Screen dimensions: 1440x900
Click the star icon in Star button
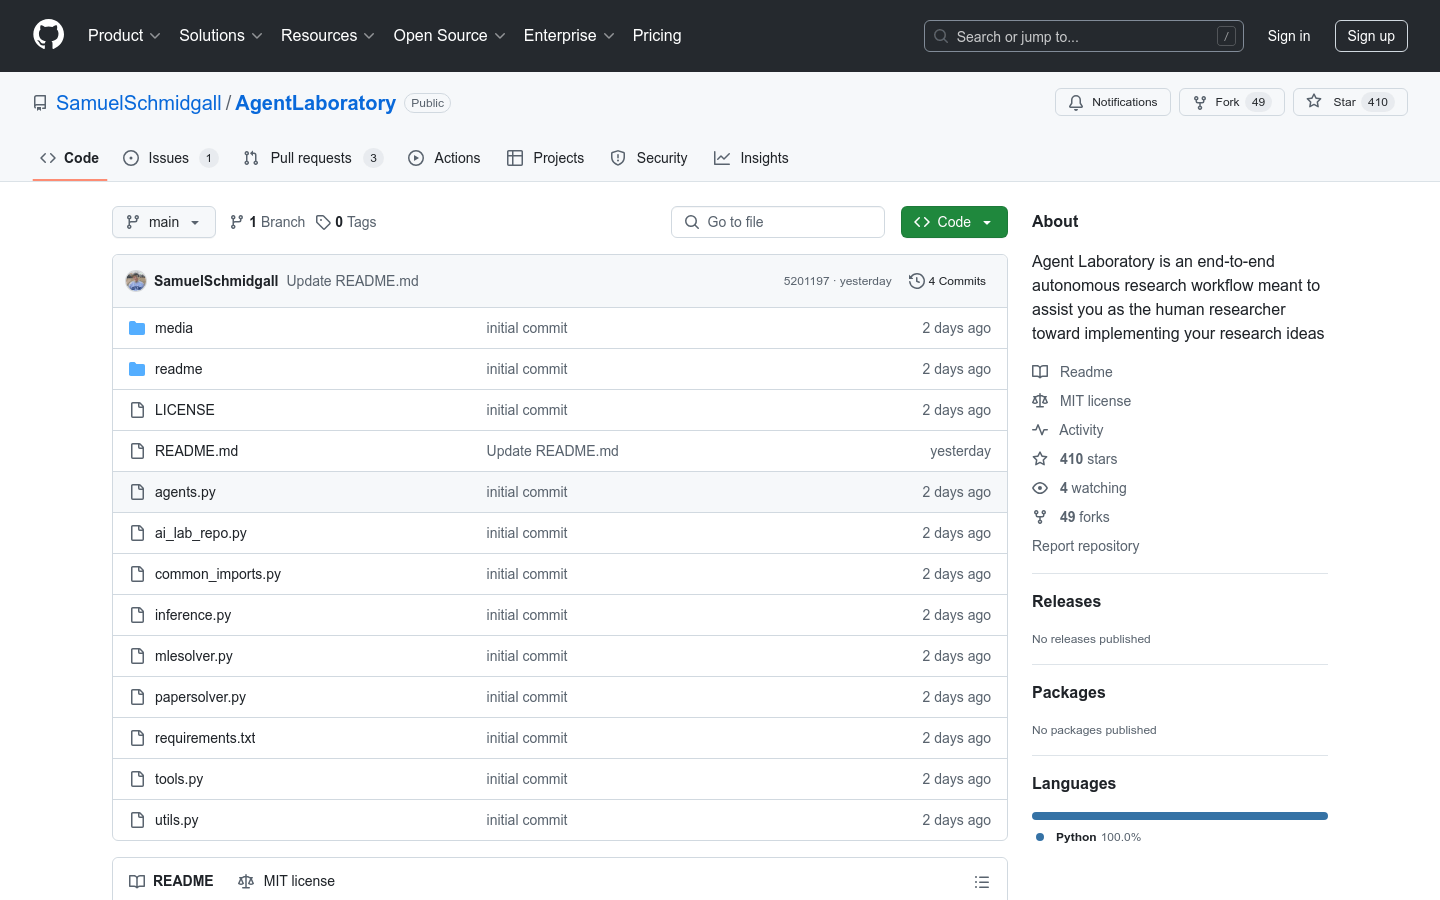(1314, 102)
